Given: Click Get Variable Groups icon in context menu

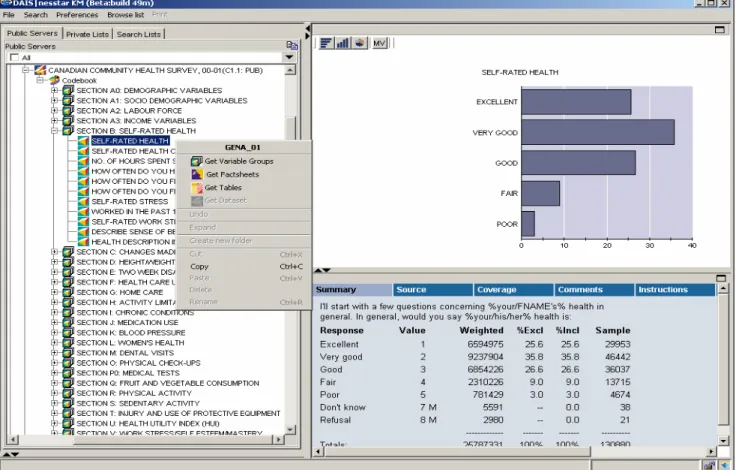Looking at the screenshot, I should [x=197, y=162].
